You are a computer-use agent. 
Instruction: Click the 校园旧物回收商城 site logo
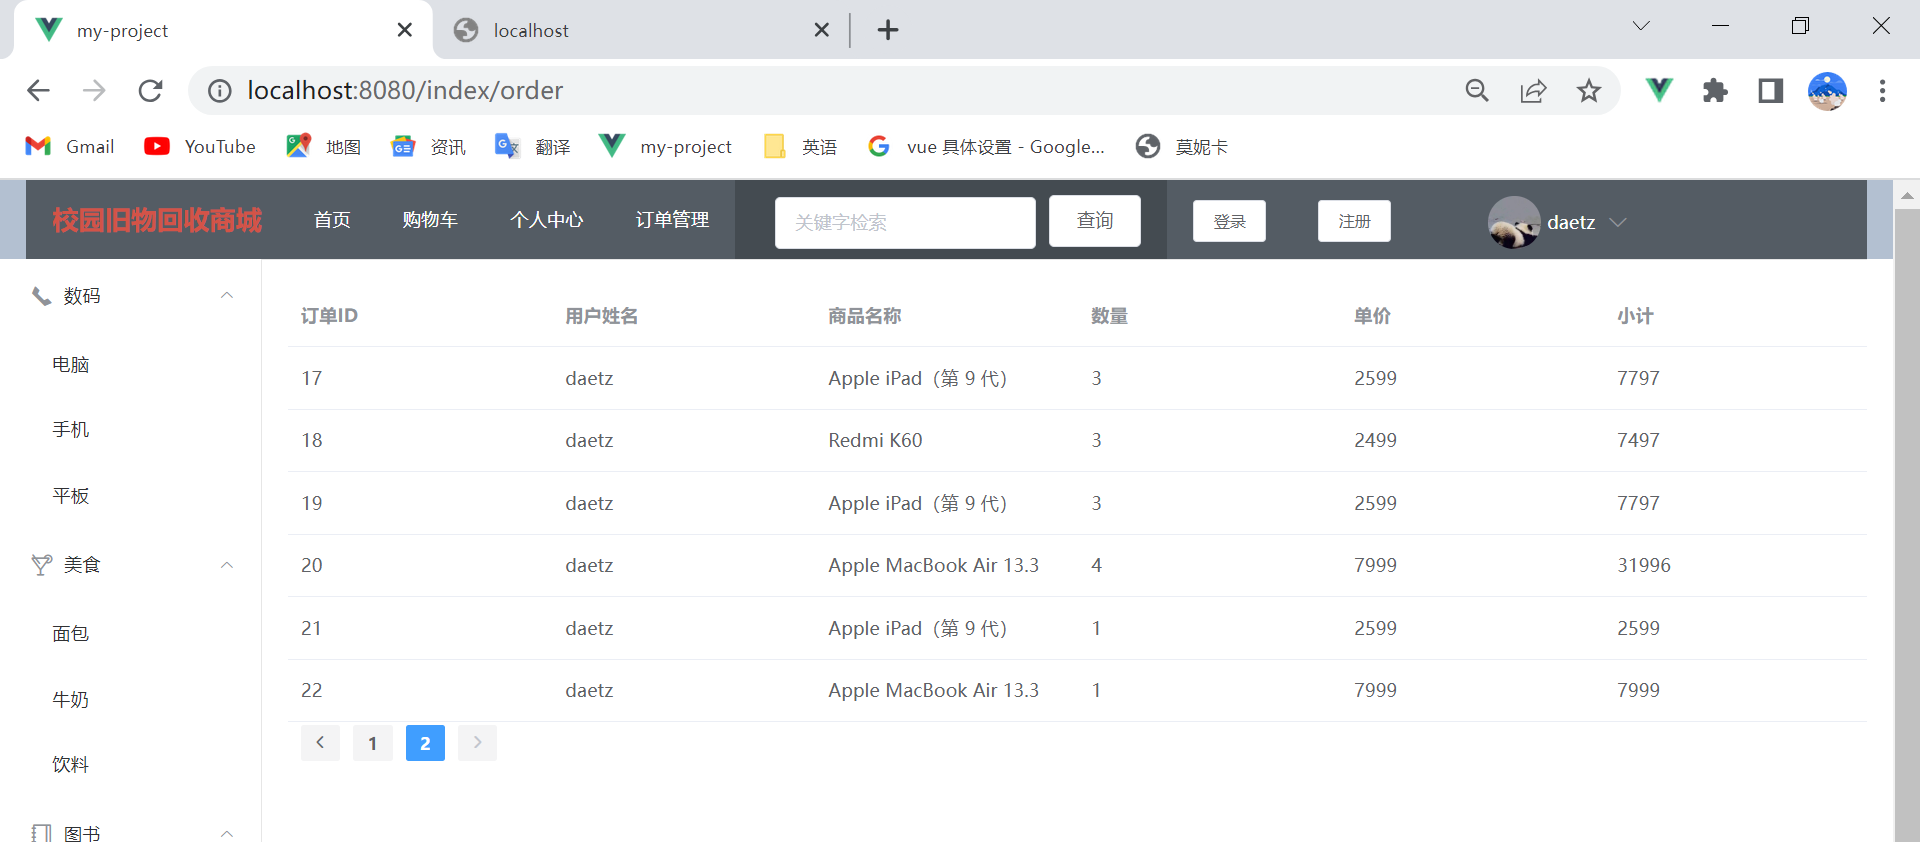pos(157,220)
